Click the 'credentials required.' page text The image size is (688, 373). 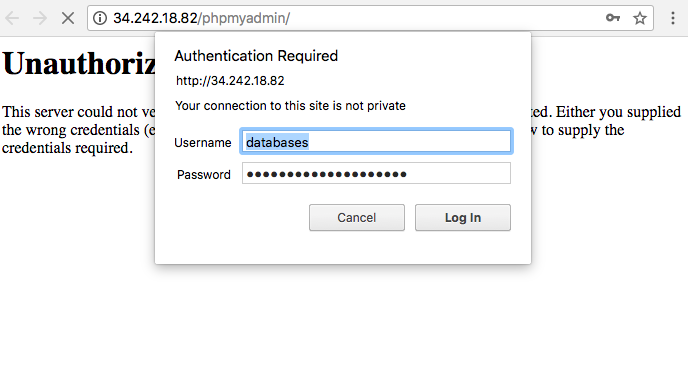pyautogui.click(x=67, y=148)
